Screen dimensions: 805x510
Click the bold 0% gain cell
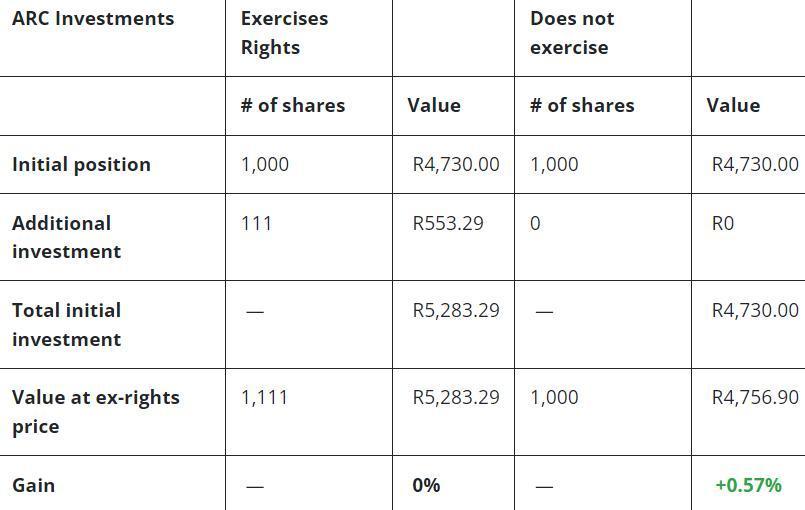pos(426,486)
